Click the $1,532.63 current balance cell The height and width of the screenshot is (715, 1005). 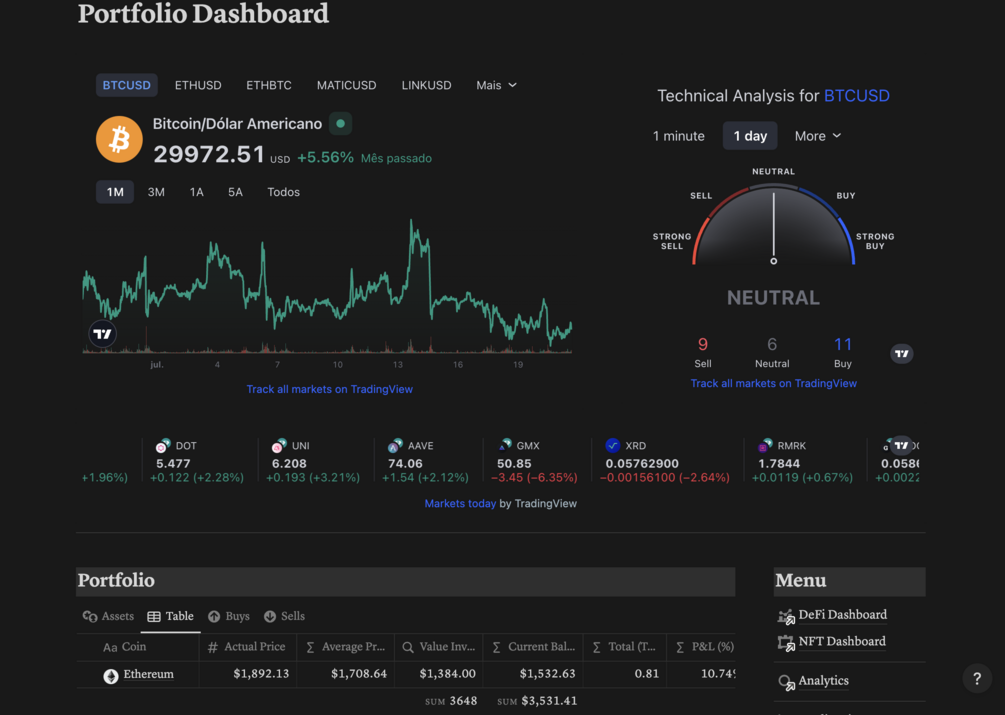point(533,675)
